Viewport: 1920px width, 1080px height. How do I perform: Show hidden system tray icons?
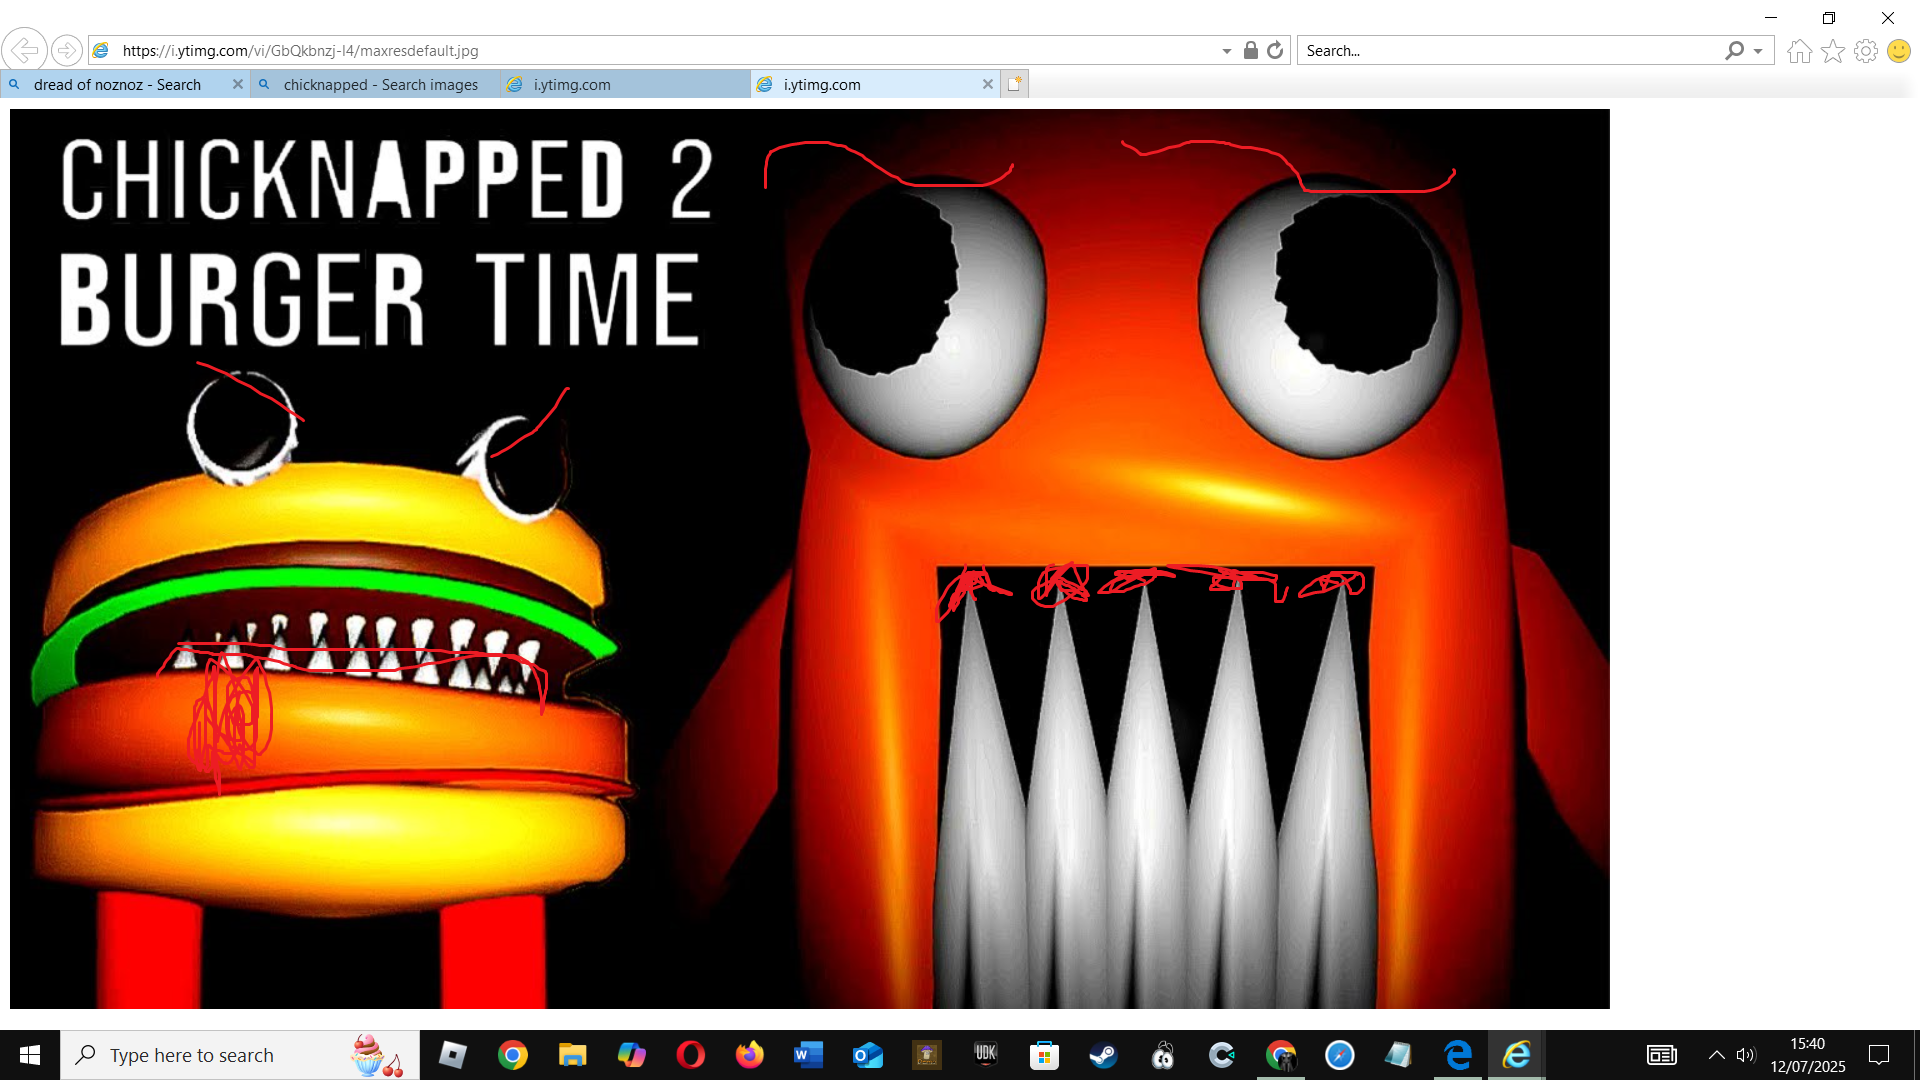tap(1716, 1055)
